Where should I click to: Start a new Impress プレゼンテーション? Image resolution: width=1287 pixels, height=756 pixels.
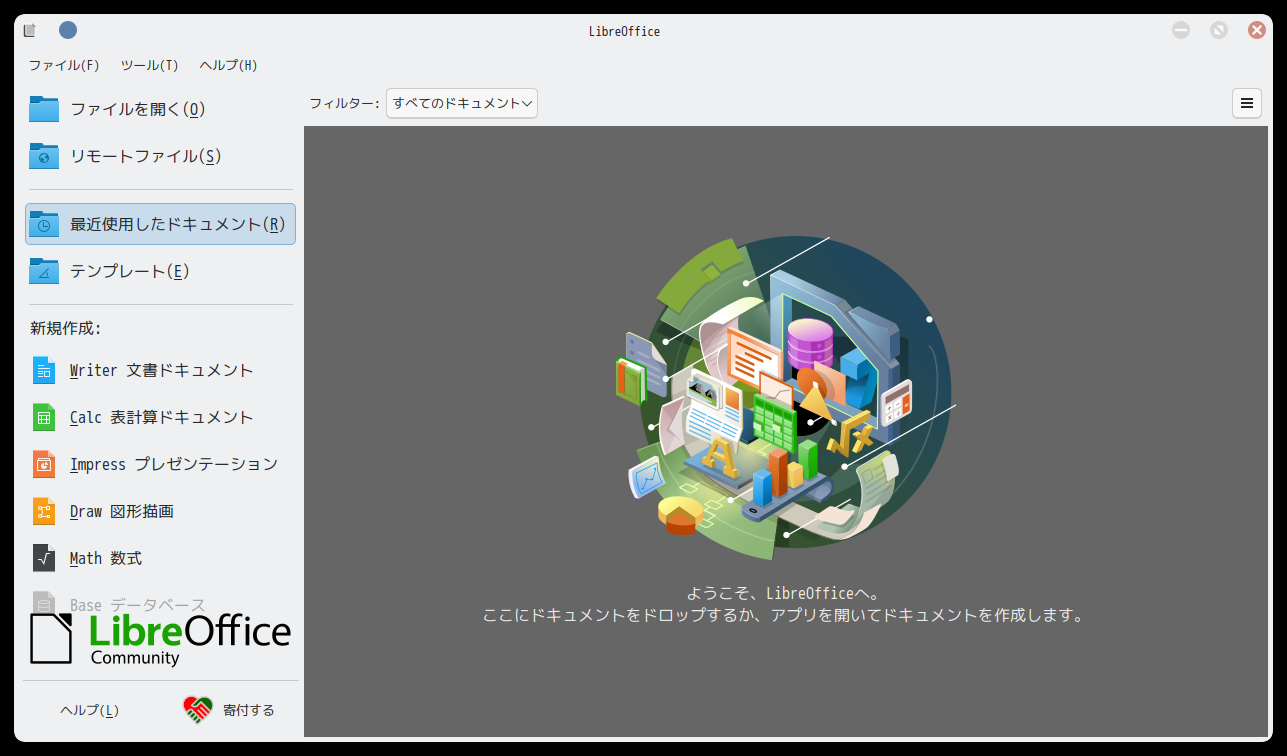point(160,464)
